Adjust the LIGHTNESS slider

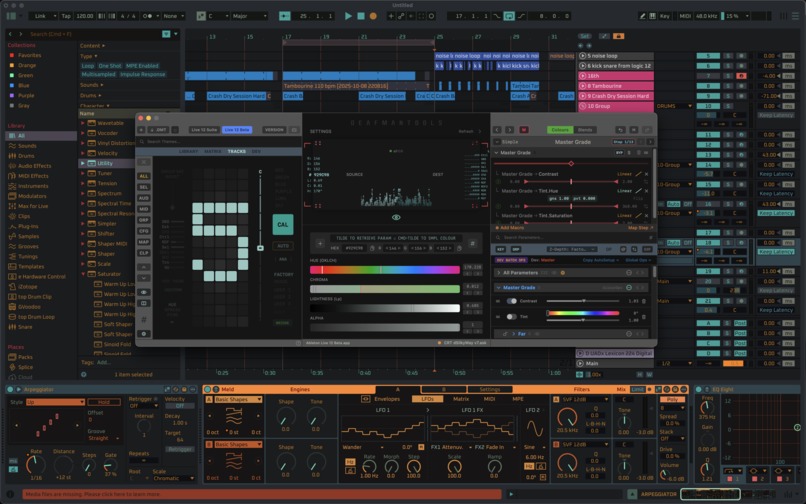pyautogui.click(x=384, y=308)
